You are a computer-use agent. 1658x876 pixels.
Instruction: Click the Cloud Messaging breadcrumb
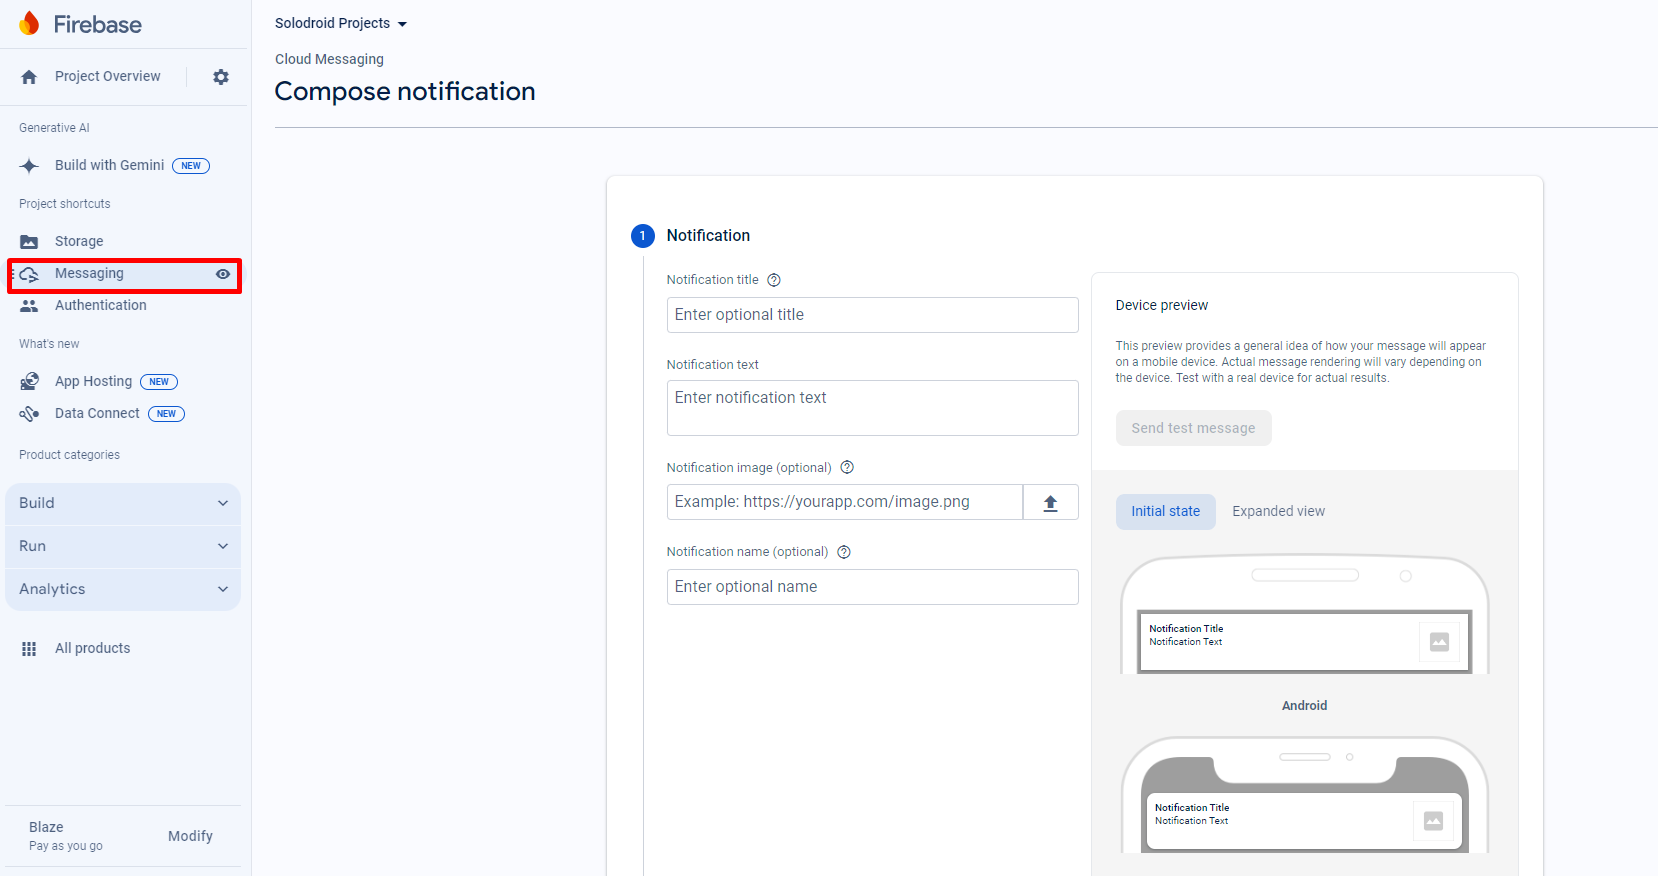pyautogui.click(x=329, y=59)
